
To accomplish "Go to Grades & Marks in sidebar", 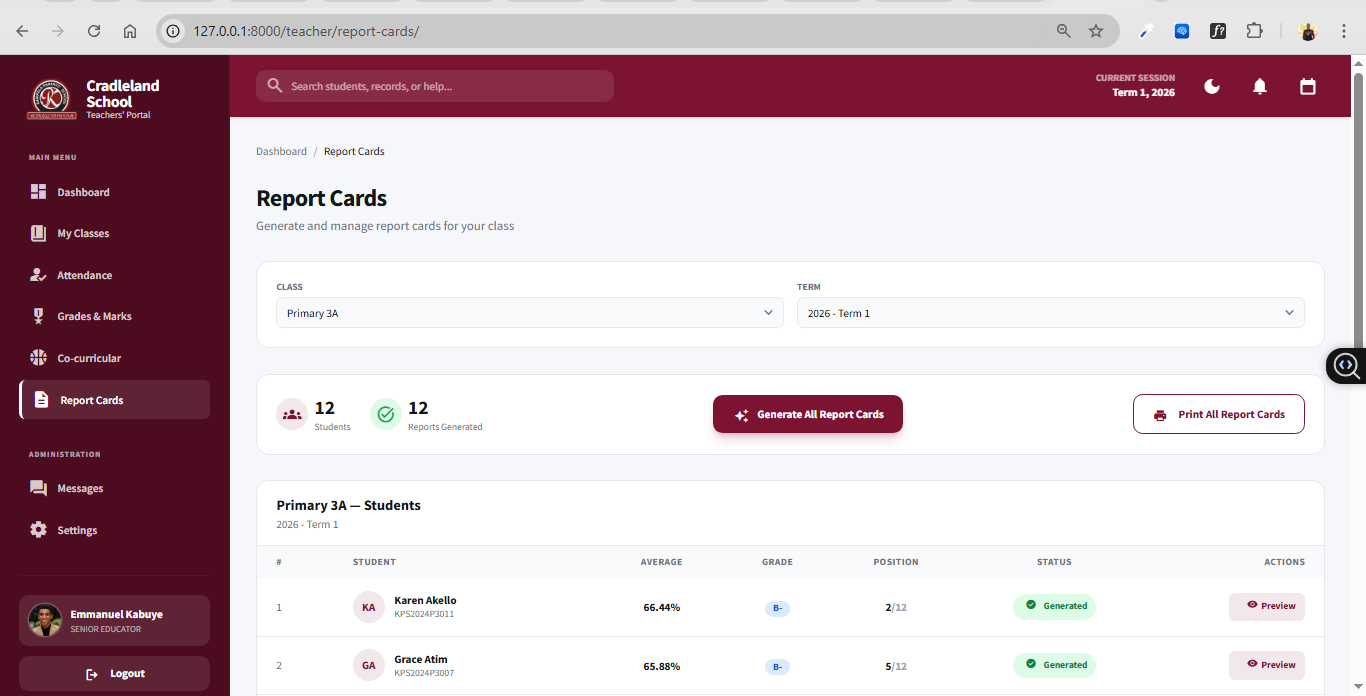I will coord(94,317).
